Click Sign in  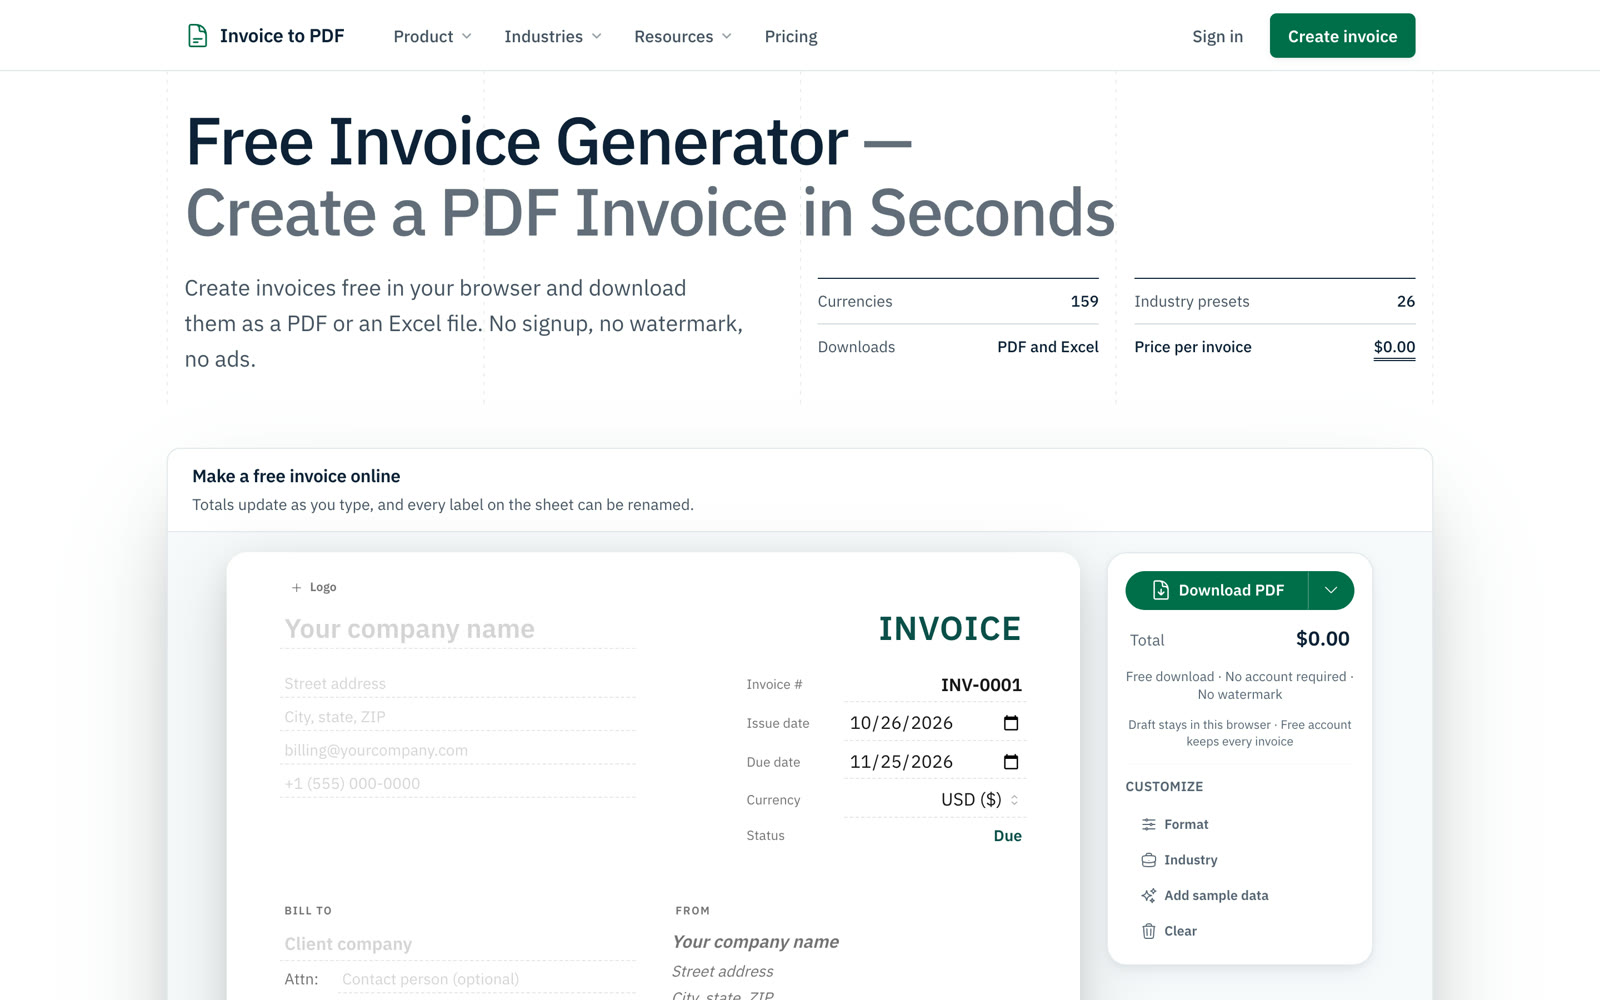(1217, 36)
